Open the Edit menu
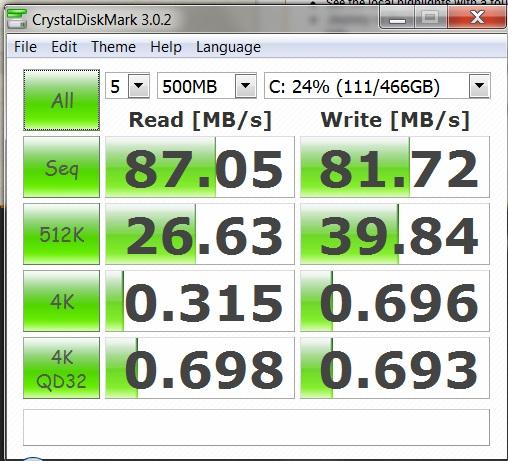 tap(64, 47)
